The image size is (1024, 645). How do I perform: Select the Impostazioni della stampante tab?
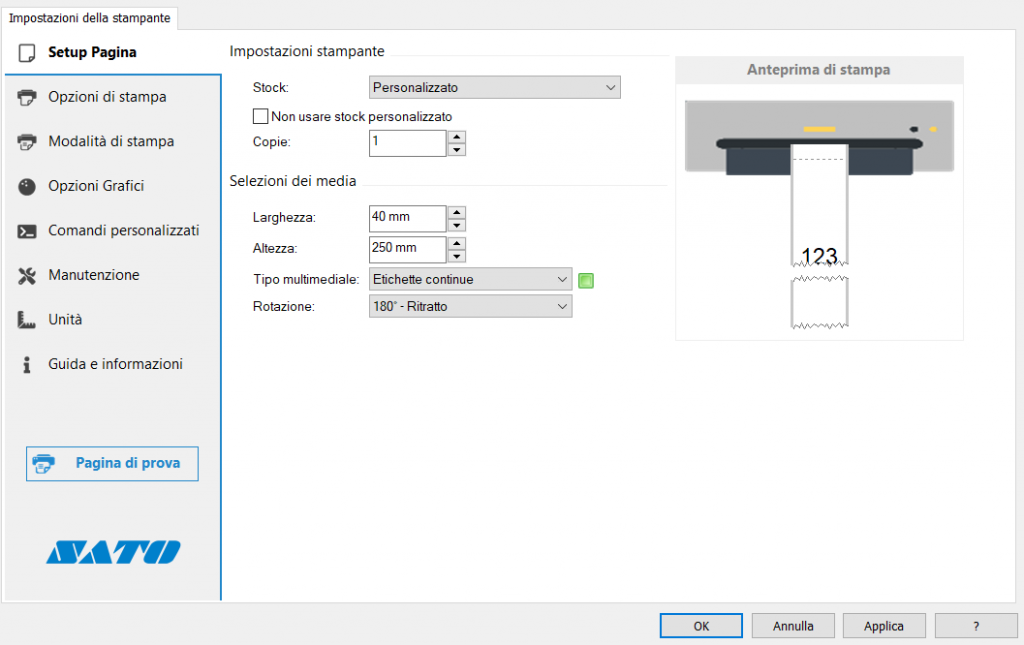89,18
